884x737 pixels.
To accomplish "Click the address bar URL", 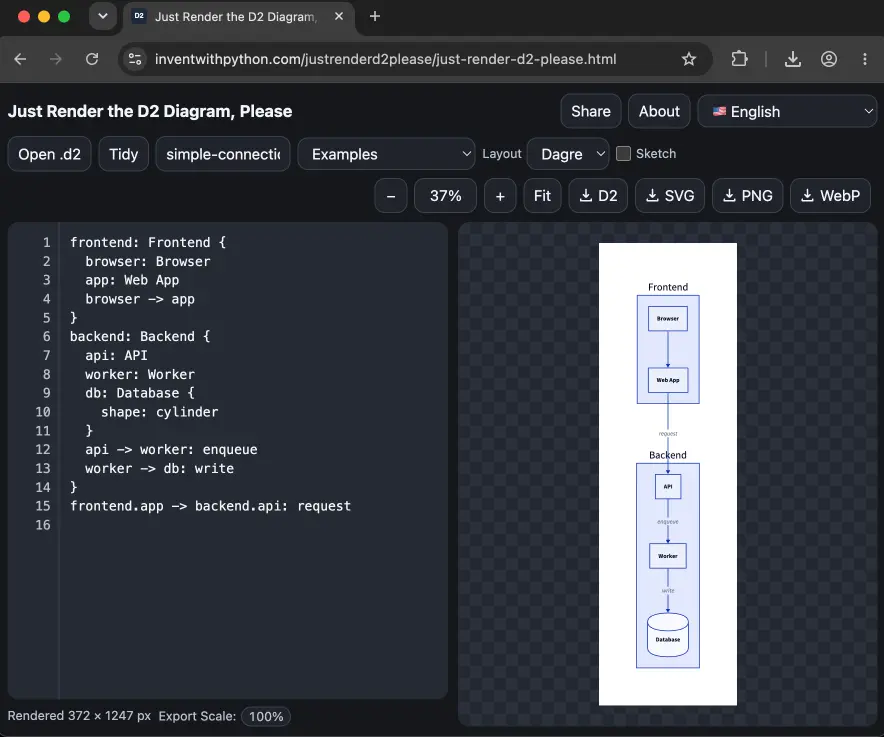I will tap(386, 59).
